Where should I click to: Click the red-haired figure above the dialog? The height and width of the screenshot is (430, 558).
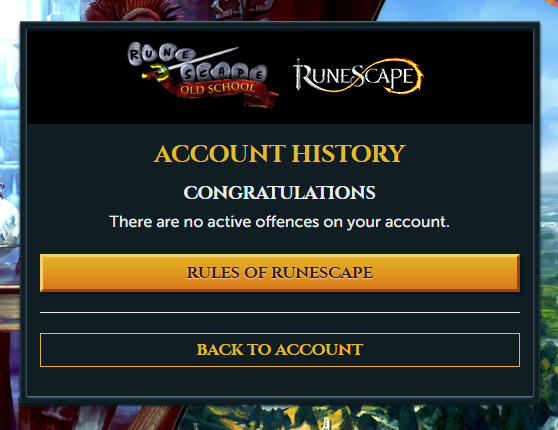(135, 11)
